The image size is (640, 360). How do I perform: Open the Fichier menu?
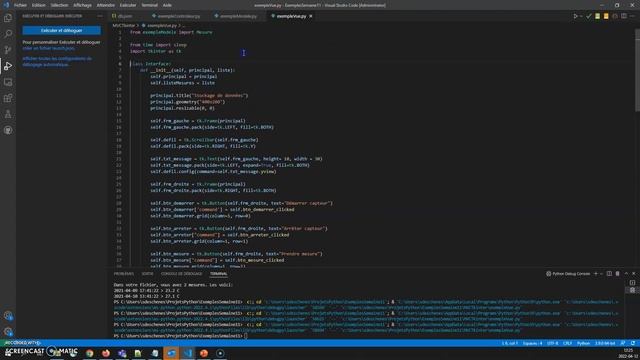click(20, 5)
